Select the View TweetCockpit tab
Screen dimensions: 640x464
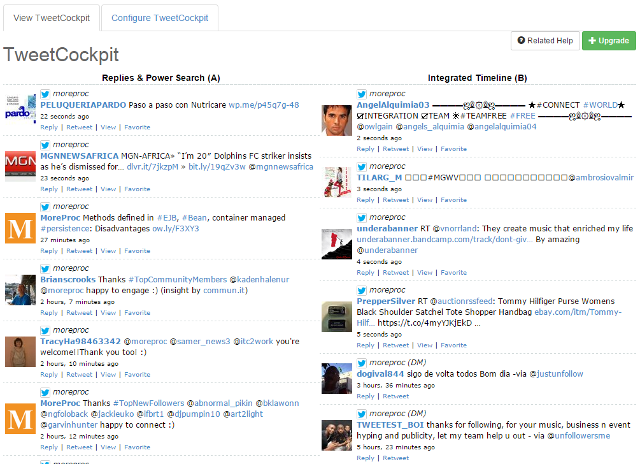pos(49,18)
